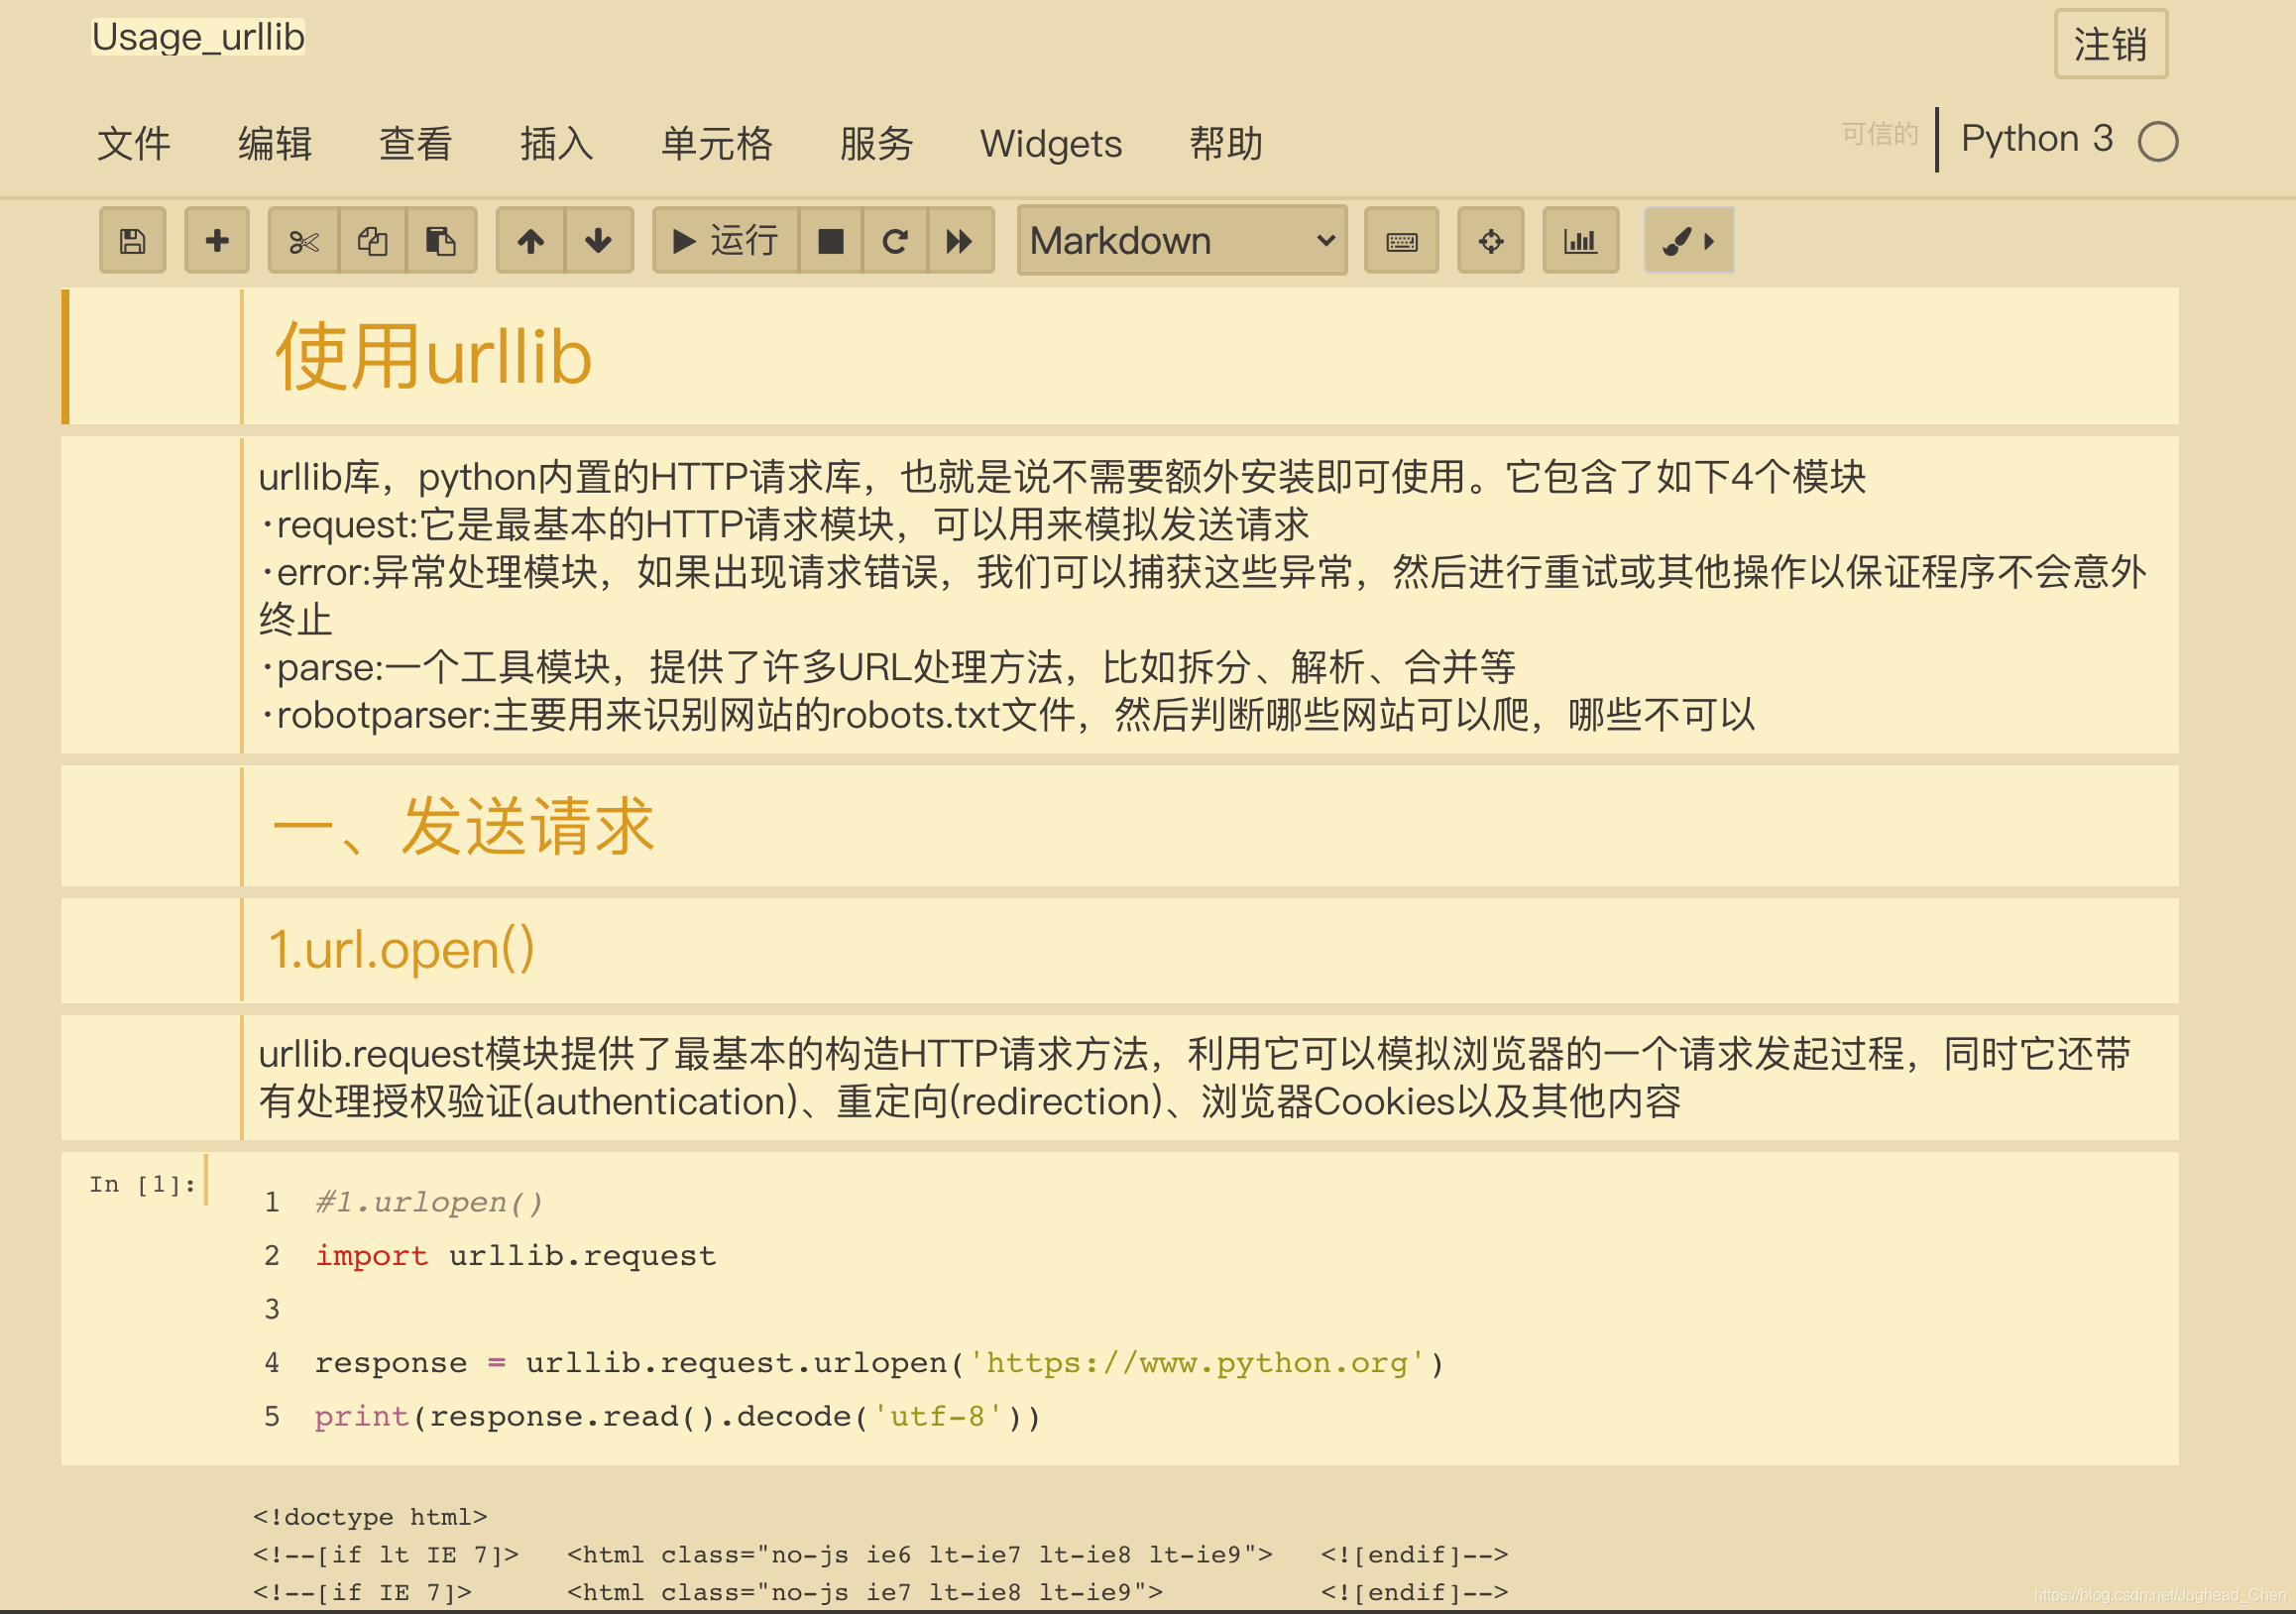Restart the kernel with the circular arrow
Image resolution: width=2296 pixels, height=1614 pixels.
895,241
